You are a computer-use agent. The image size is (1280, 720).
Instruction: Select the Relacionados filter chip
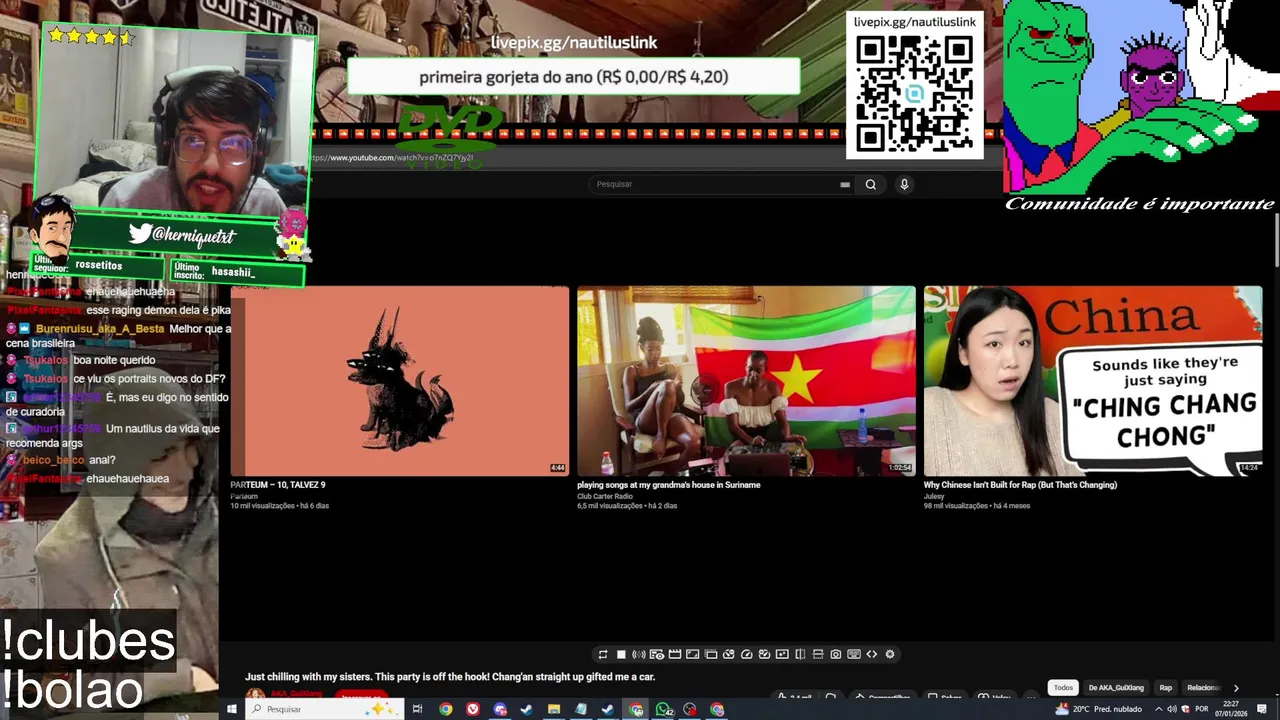pos(1203,688)
